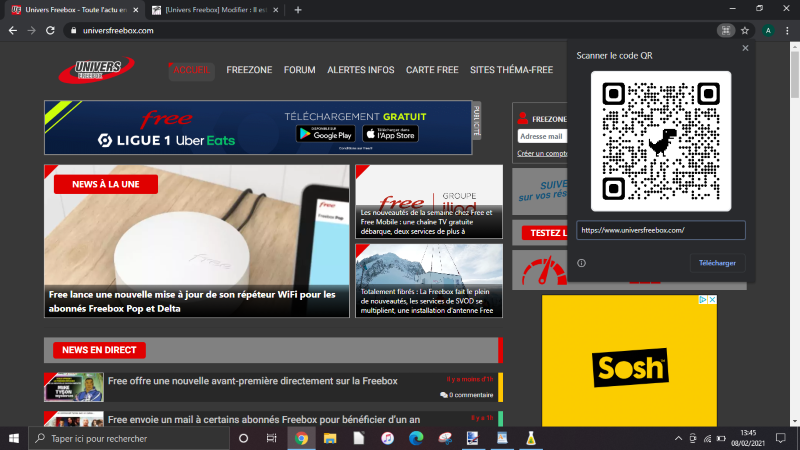This screenshot has height=450, width=800.
Task: Click Chrome icon in taskbar
Action: click(301, 438)
